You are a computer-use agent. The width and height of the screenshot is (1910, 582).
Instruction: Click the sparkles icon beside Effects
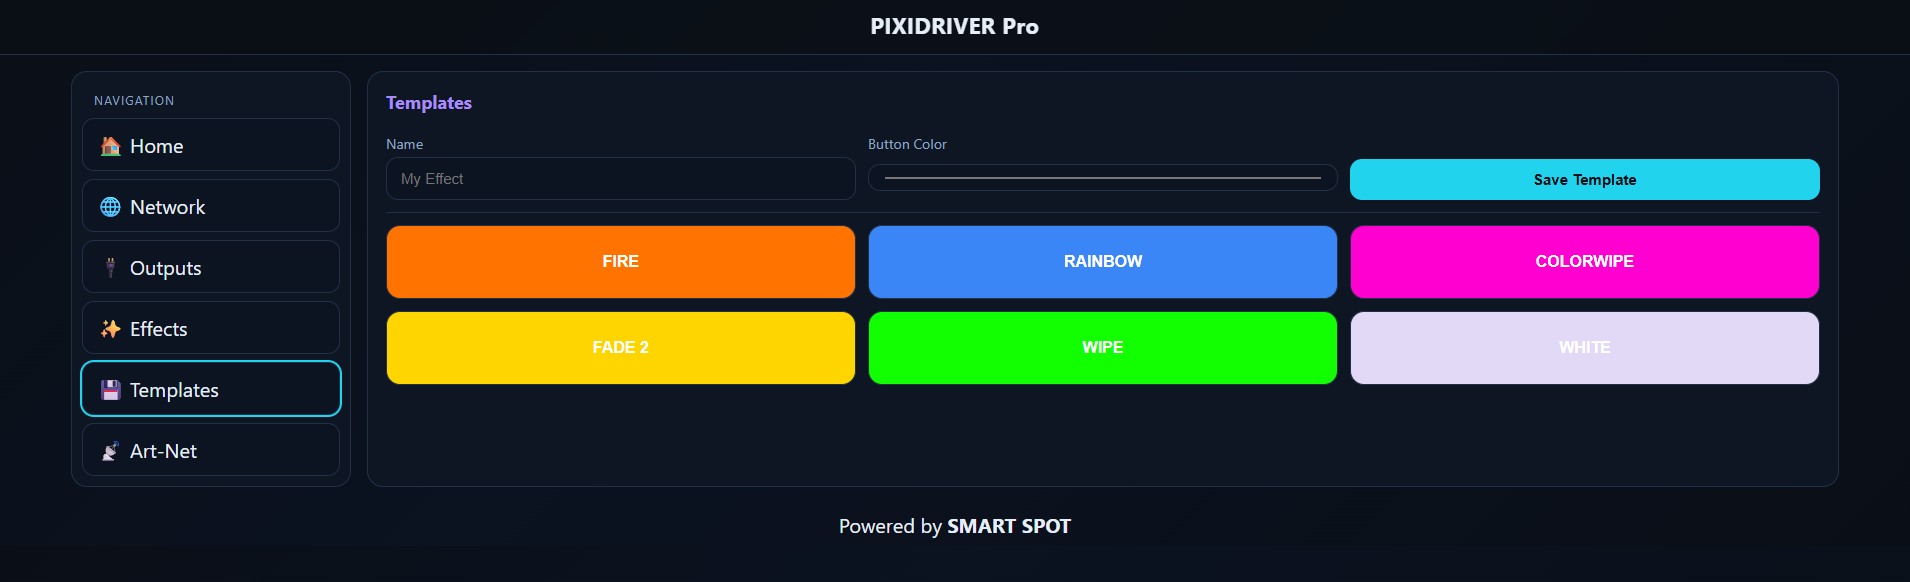111,329
